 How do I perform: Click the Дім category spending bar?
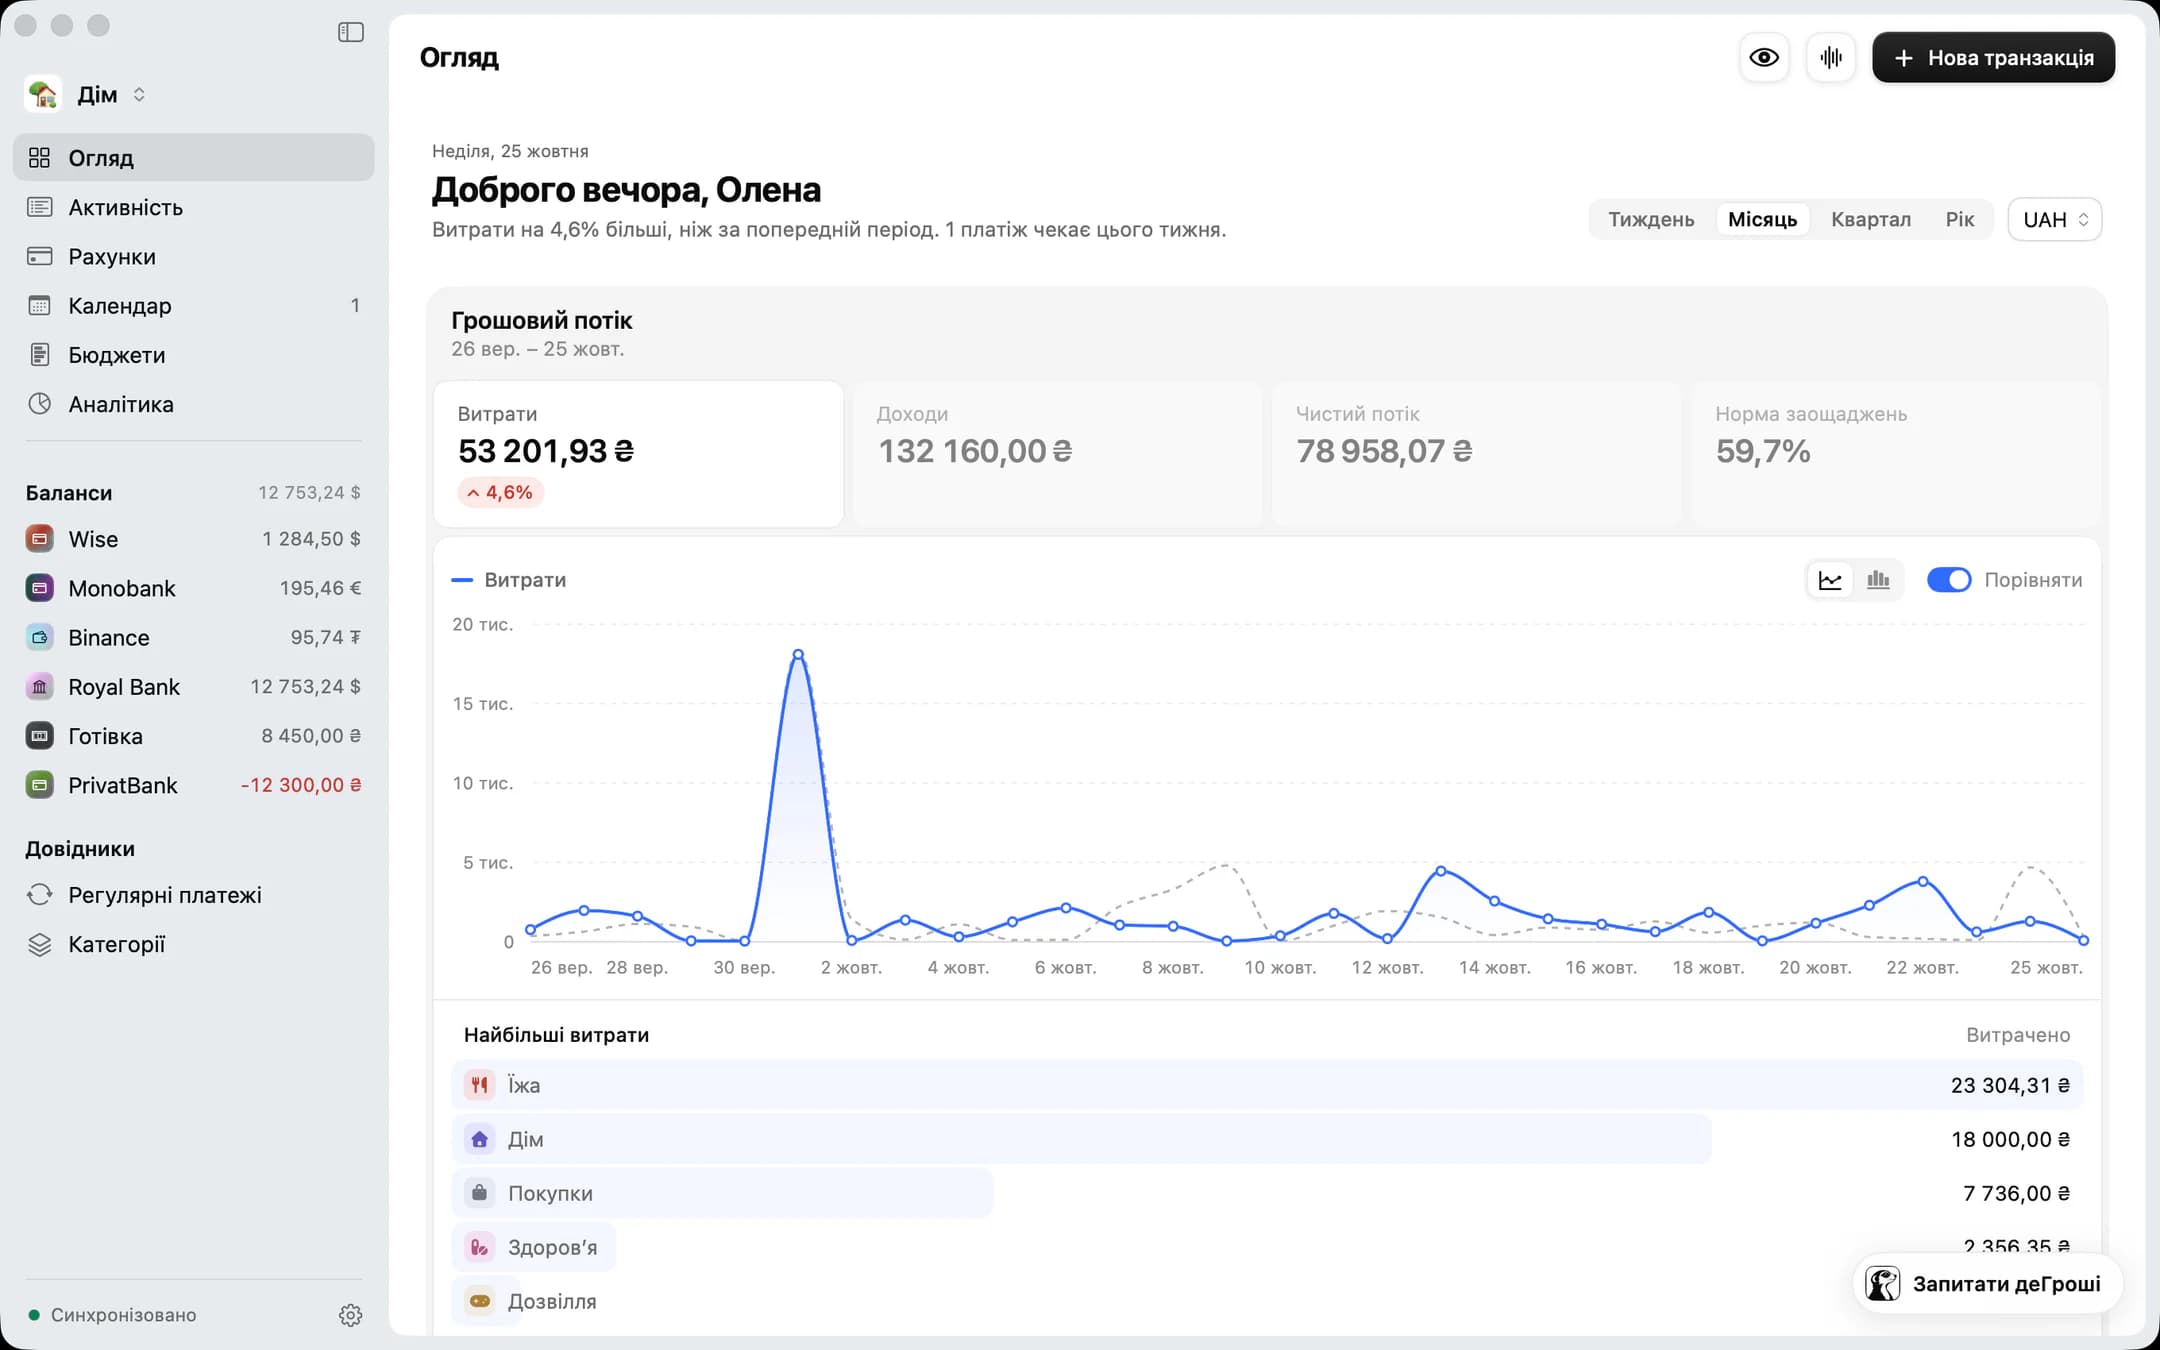pyautogui.click(x=1082, y=1139)
